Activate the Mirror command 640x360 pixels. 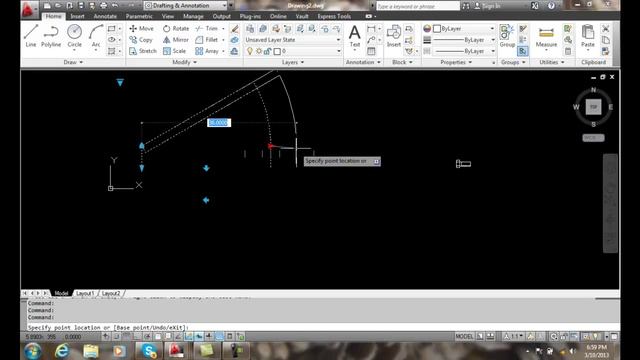pos(176,40)
